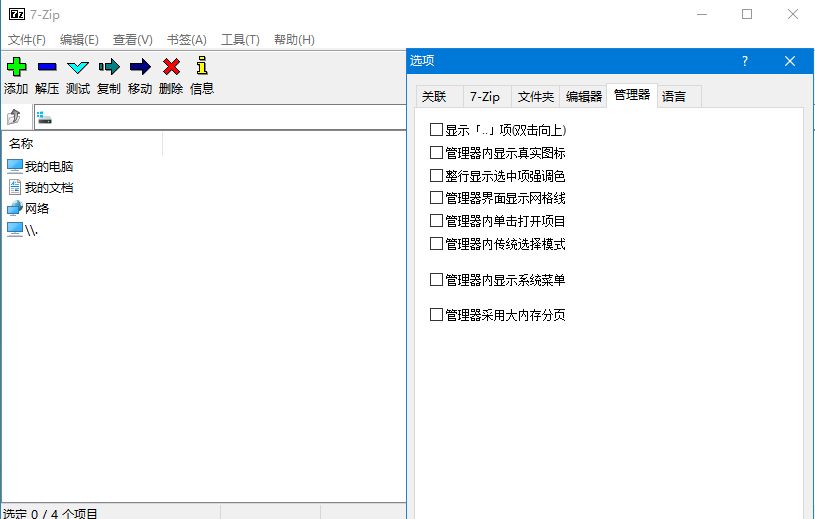Click the blue Extract (解压) toolbar icon
Screen dimensions: 815x519
click(47, 68)
